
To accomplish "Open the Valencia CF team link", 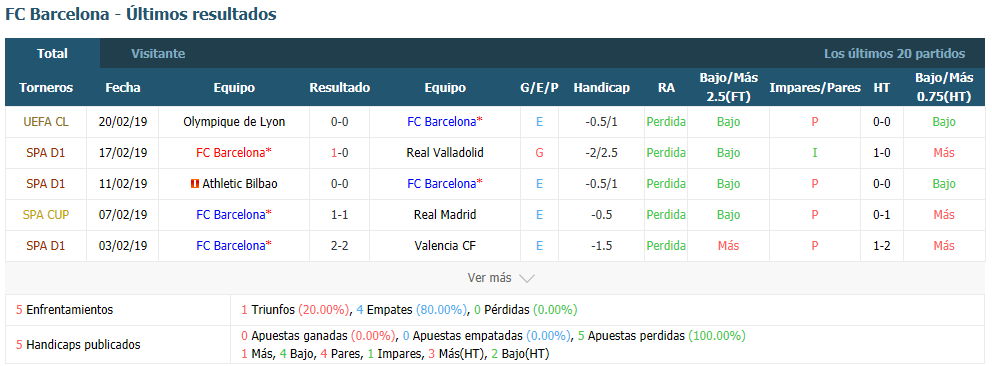I will (445, 246).
